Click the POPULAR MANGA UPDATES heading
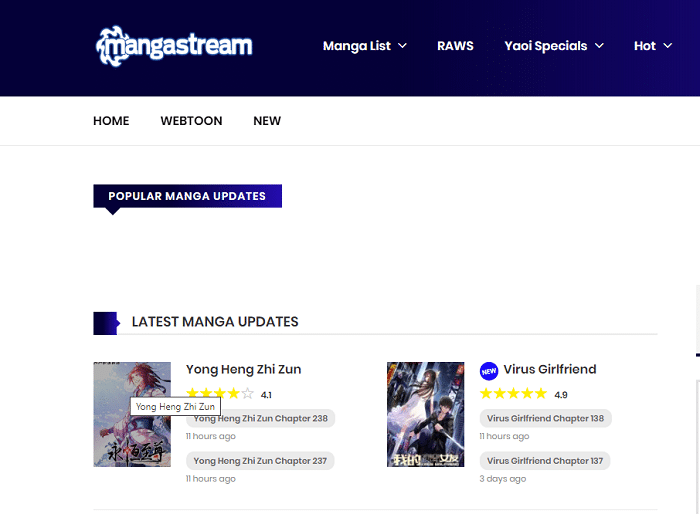 click(x=188, y=196)
